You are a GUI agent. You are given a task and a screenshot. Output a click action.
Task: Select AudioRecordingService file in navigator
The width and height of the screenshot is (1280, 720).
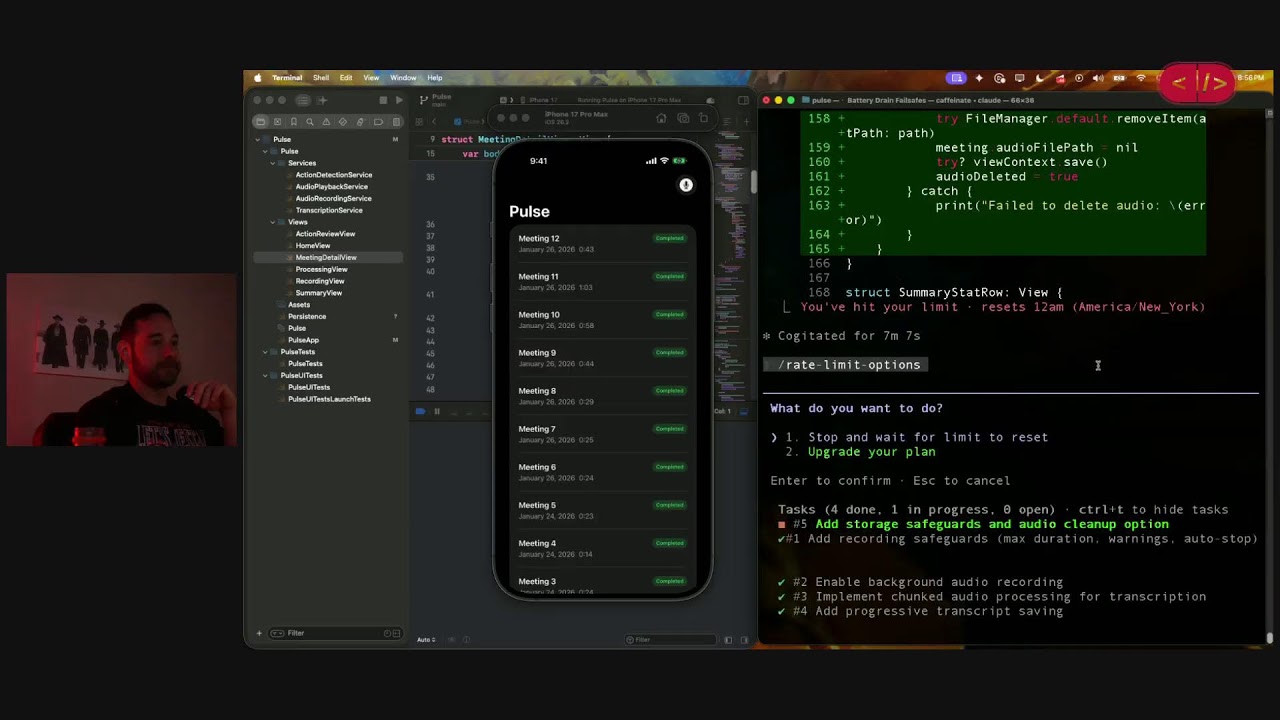click(333, 198)
